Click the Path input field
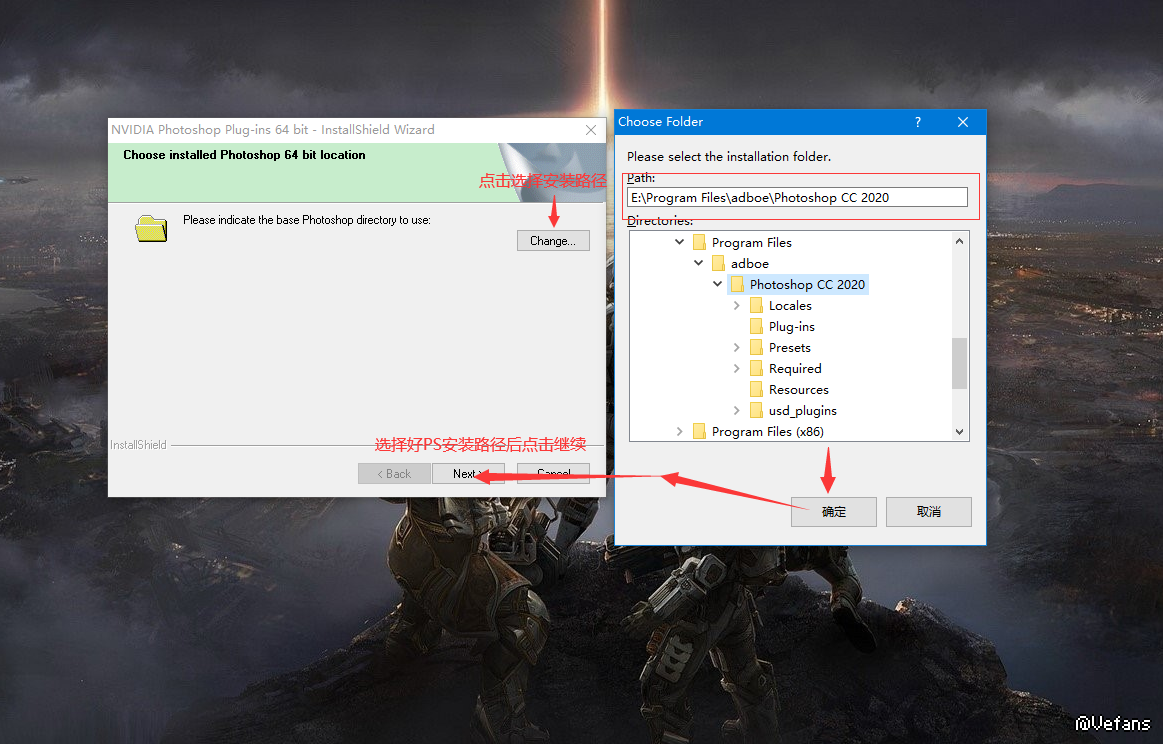Viewport: 1163px width, 744px height. click(797, 197)
